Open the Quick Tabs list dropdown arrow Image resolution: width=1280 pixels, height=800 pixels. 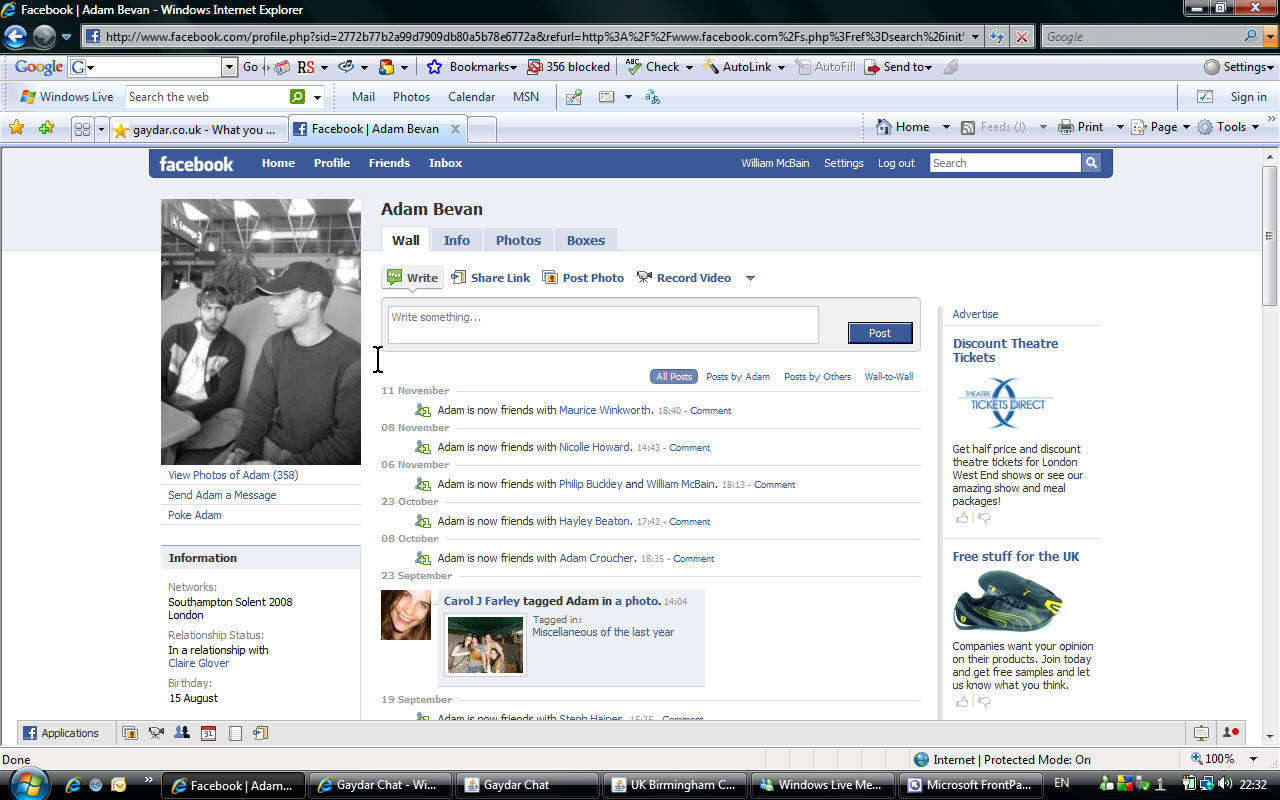101,129
